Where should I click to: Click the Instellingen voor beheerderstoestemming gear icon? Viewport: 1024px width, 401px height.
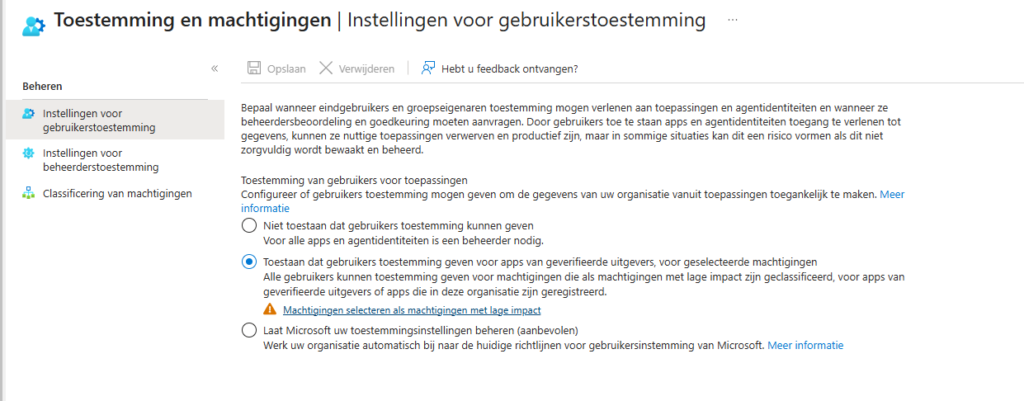coord(28,153)
